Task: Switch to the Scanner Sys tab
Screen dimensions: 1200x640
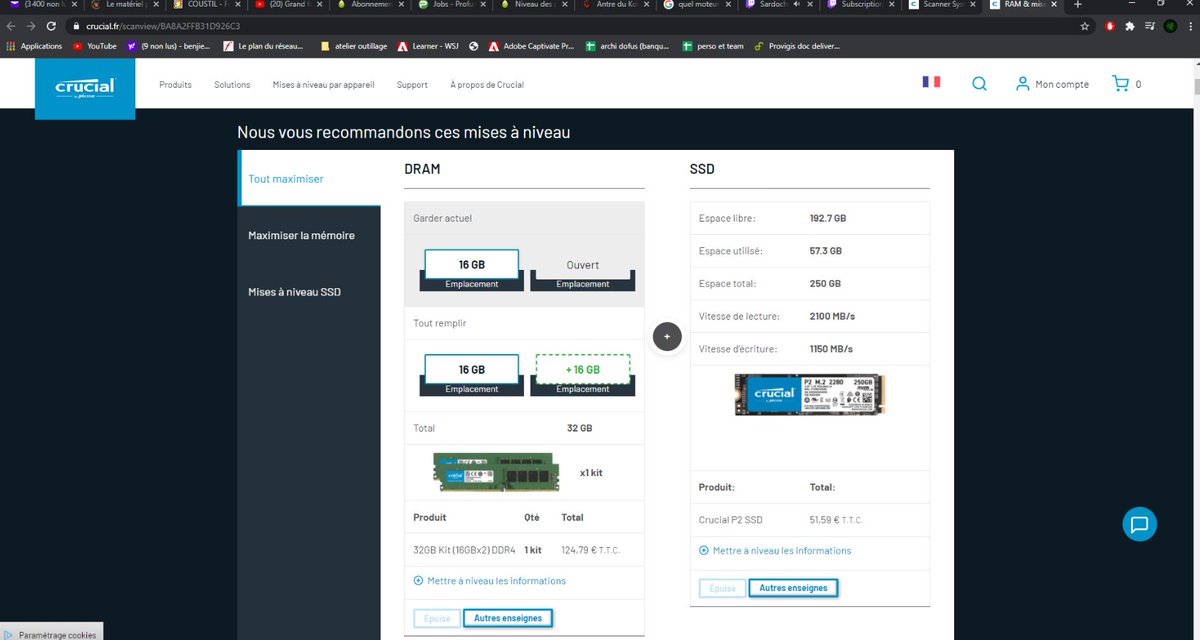Action: (x=941, y=5)
